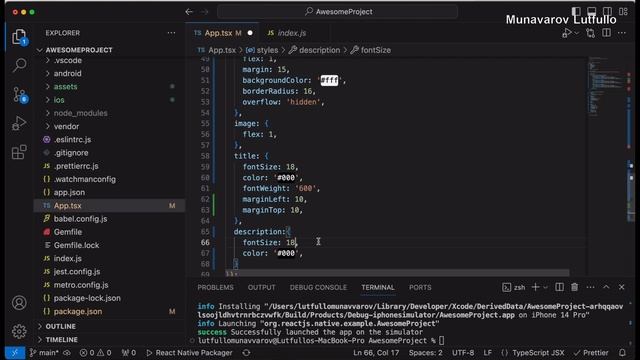Click the sync icon next to React Native Packager
Screen dimensions: 640x360
click(246, 353)
